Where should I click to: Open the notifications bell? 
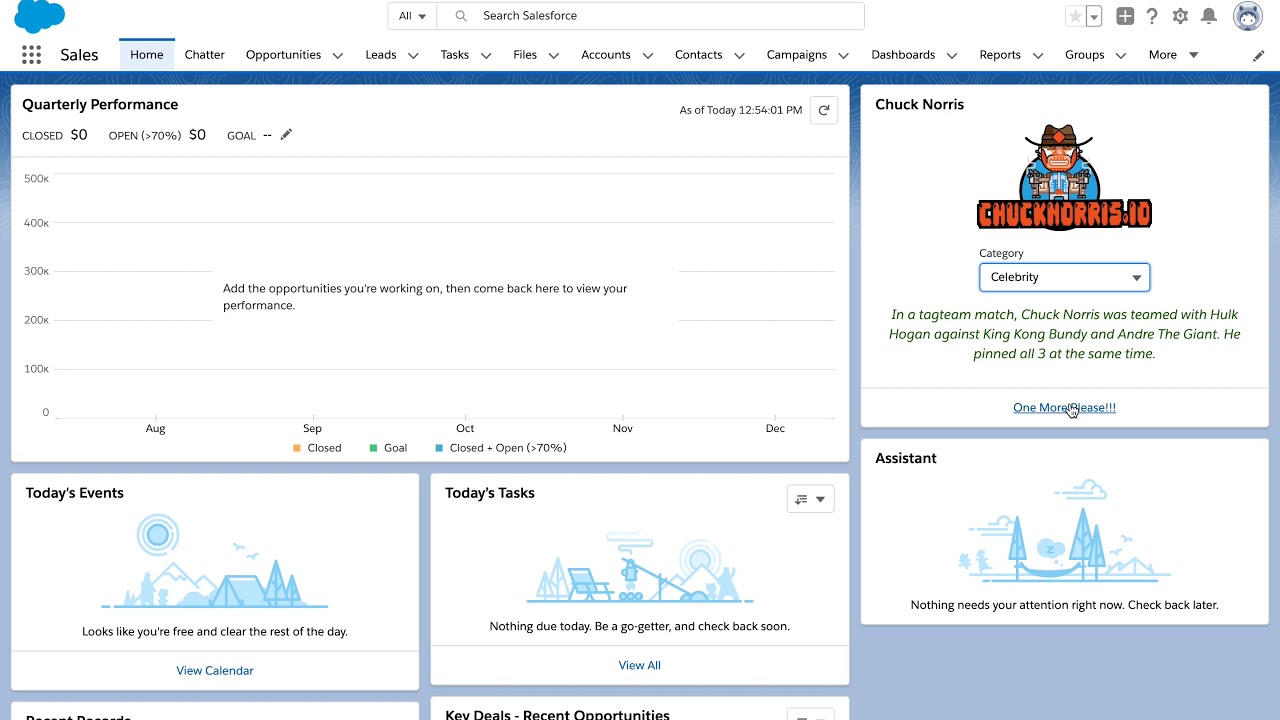point(1209,16)
